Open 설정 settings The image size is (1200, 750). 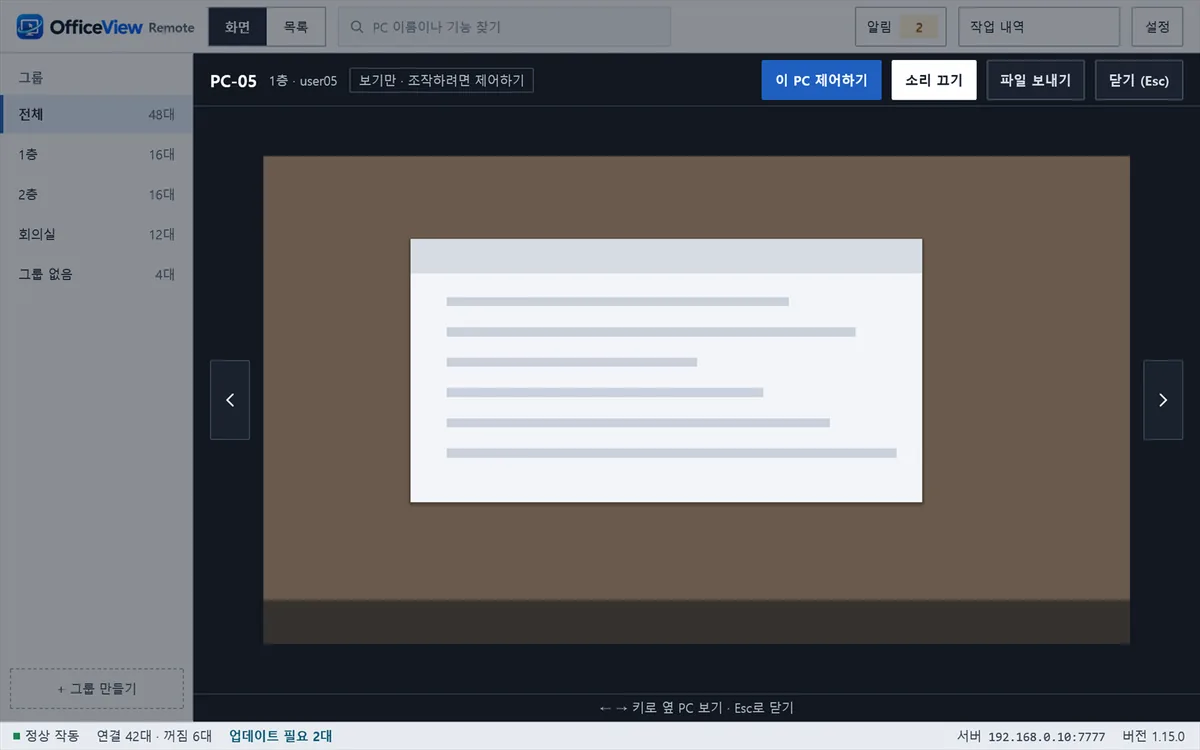point(1157,27)
